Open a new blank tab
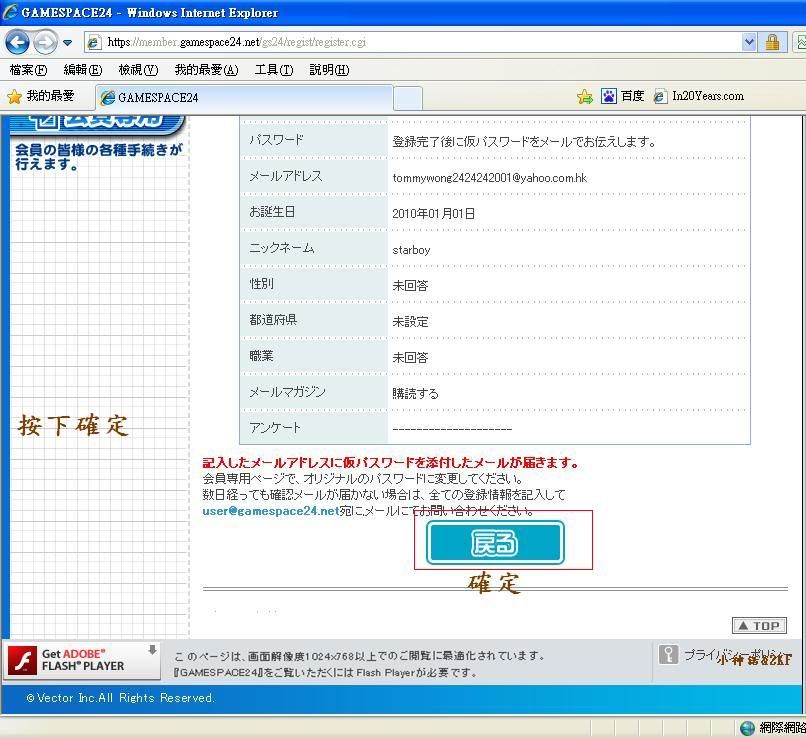 [x=407, y=97]
